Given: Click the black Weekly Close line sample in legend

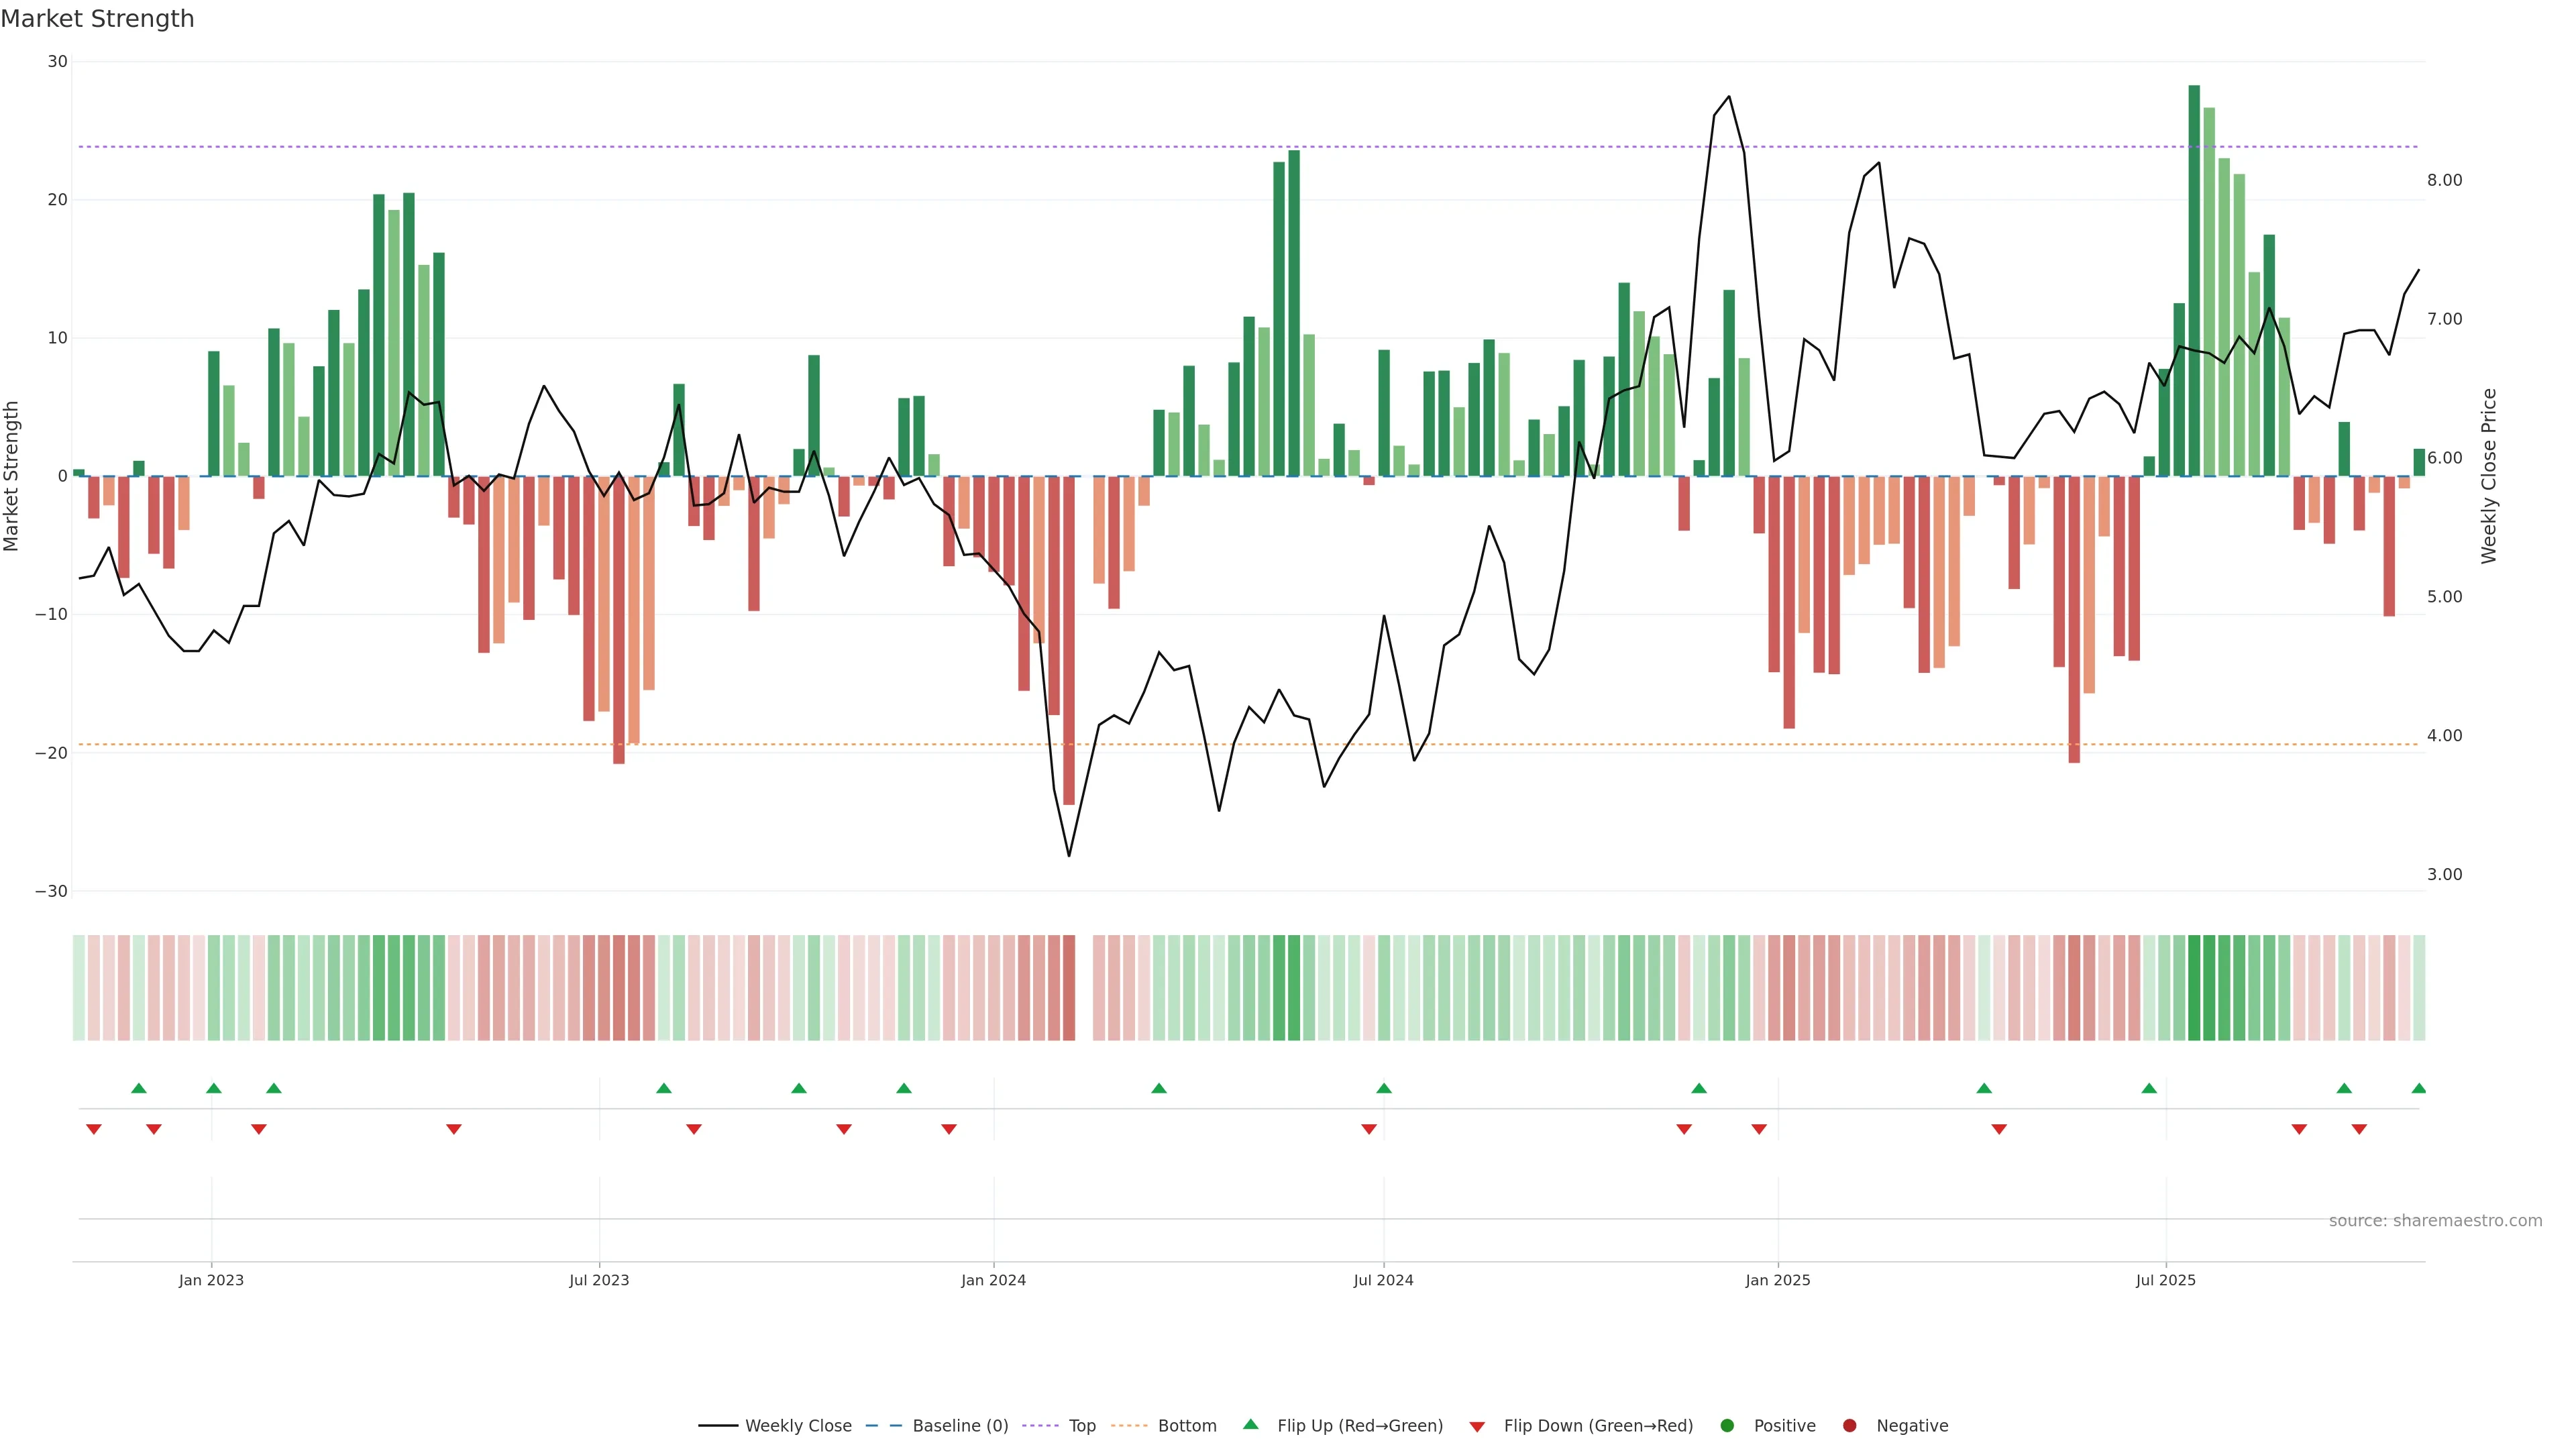Looking at the screenshot, I should click(x=717, y=1426).
